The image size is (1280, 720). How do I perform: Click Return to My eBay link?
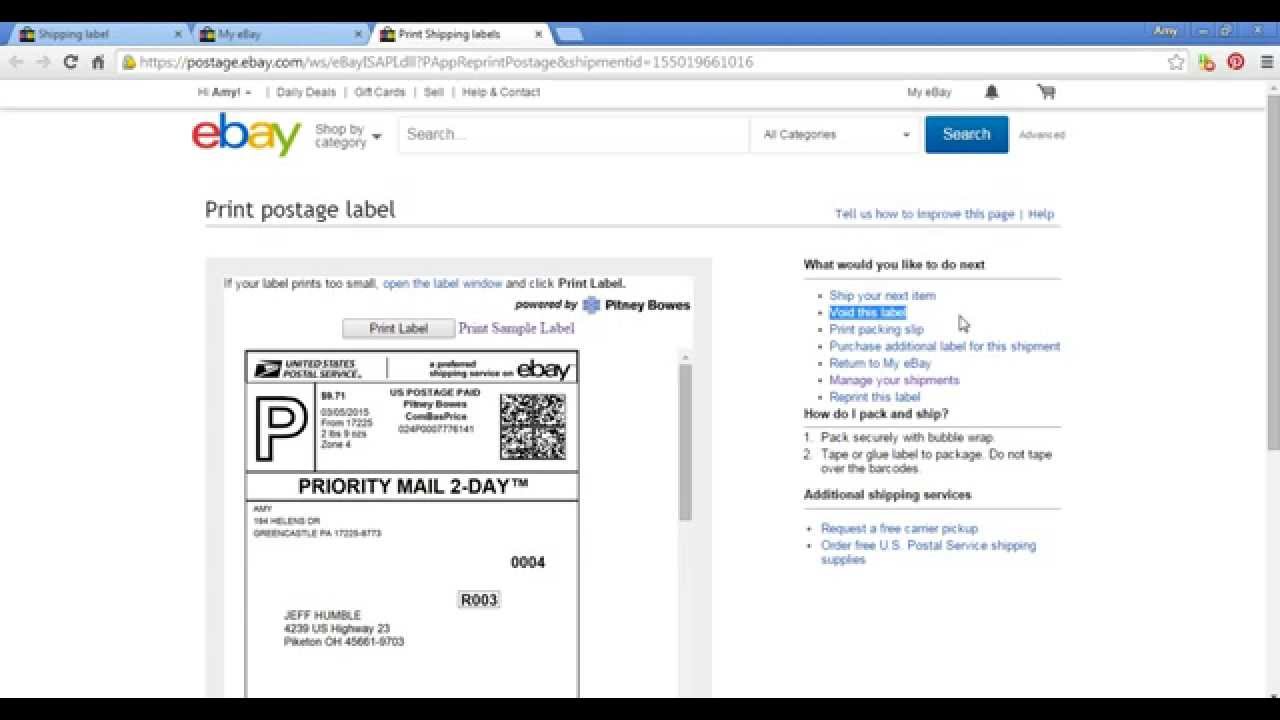(880, 364)
